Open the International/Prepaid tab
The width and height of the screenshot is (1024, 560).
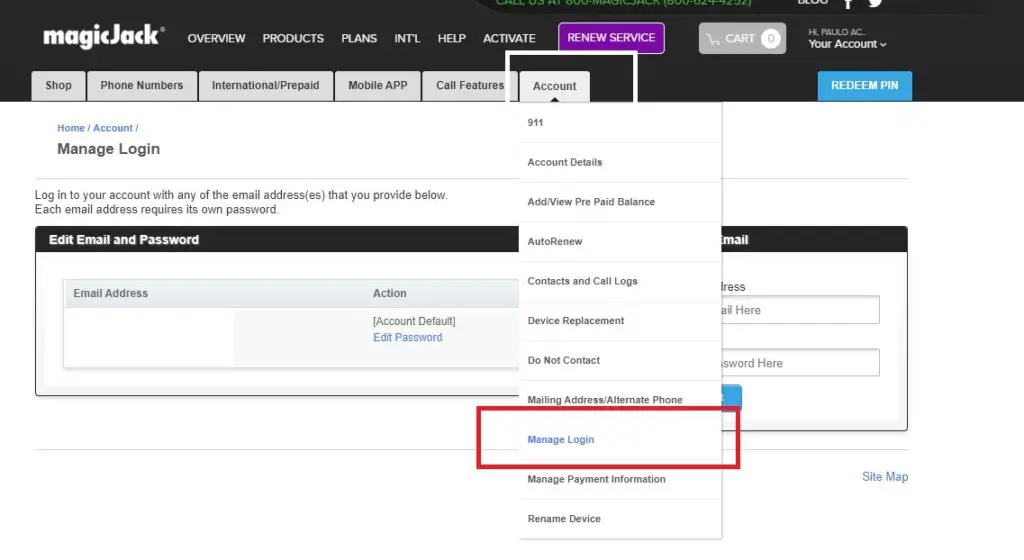(265, 86)
